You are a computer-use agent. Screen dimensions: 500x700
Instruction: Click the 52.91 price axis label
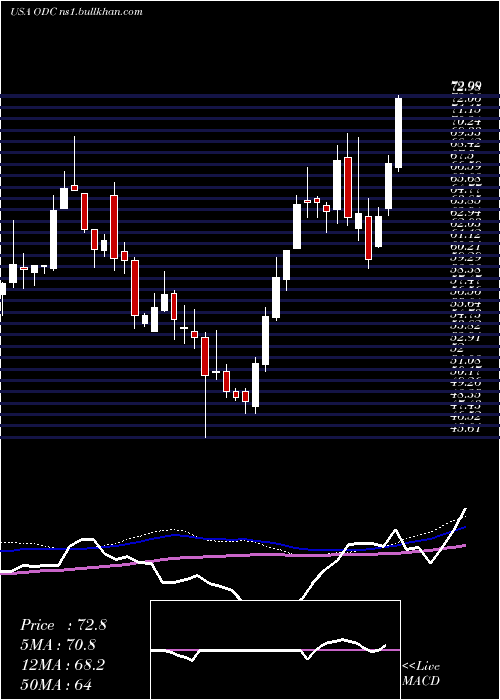coord(466,338)
